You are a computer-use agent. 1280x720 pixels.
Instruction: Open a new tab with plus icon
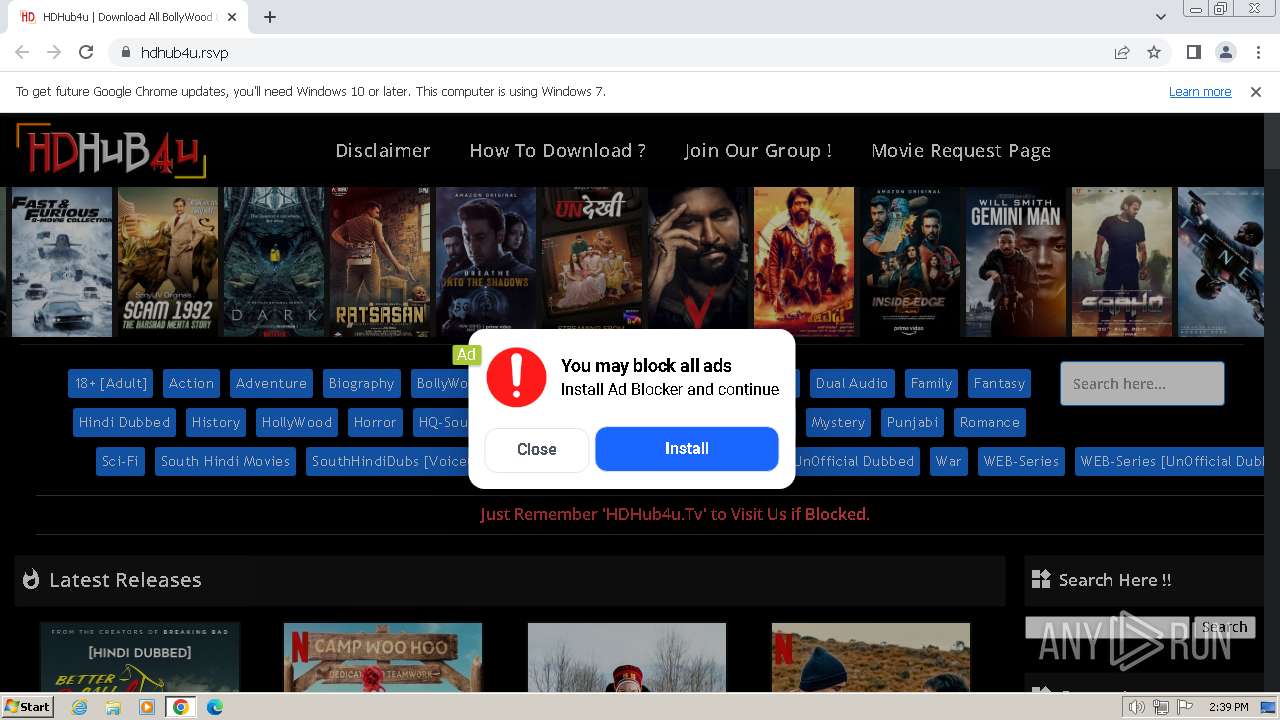[x=270, y=17]
